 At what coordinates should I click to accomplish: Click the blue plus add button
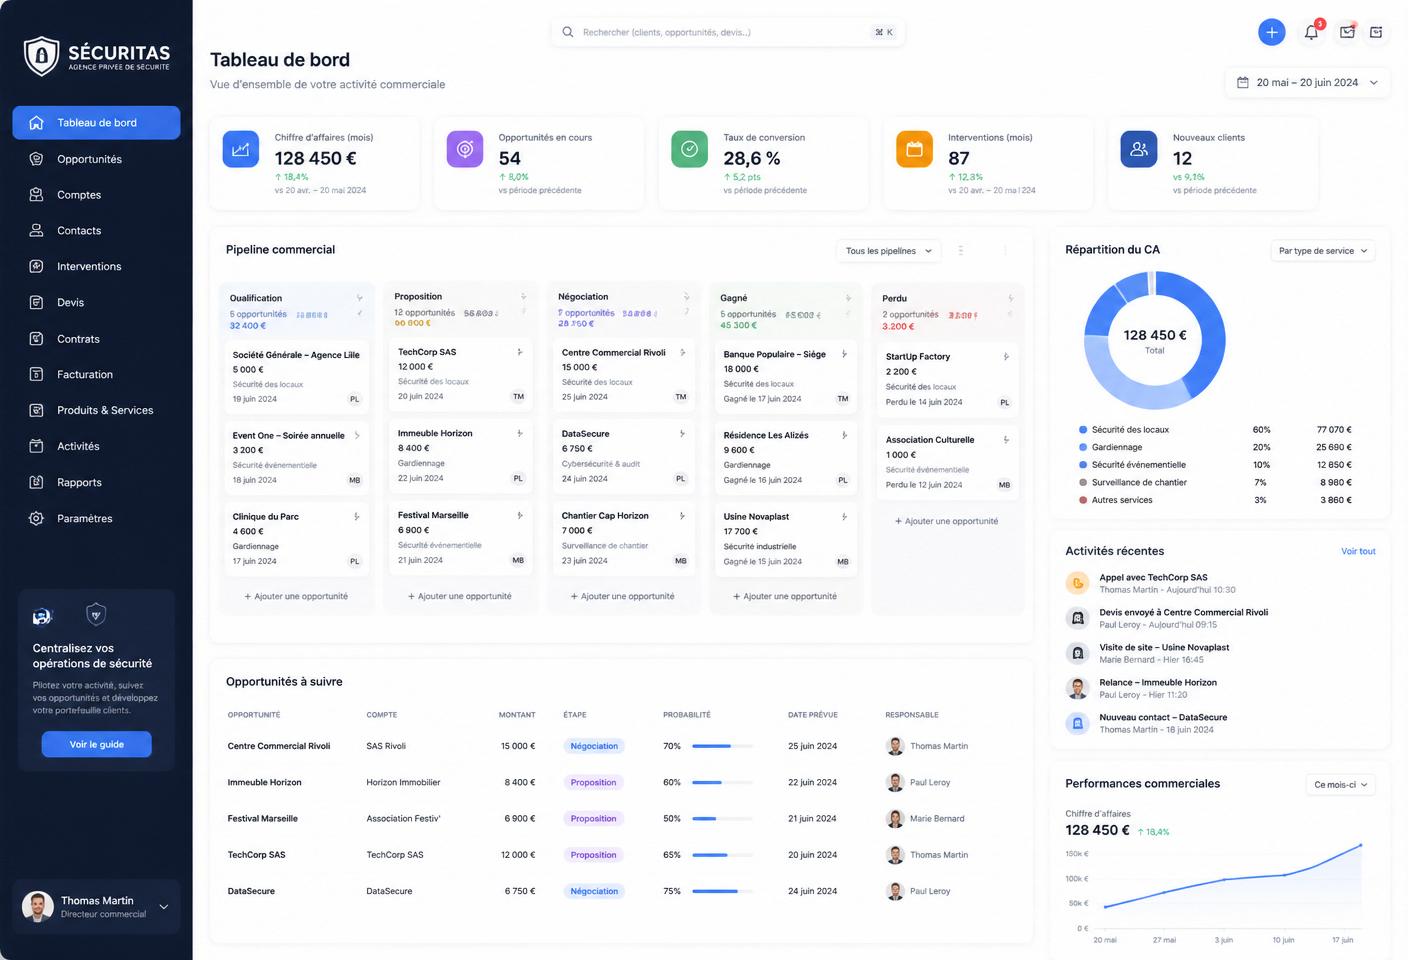click(x=1271, y=32)
